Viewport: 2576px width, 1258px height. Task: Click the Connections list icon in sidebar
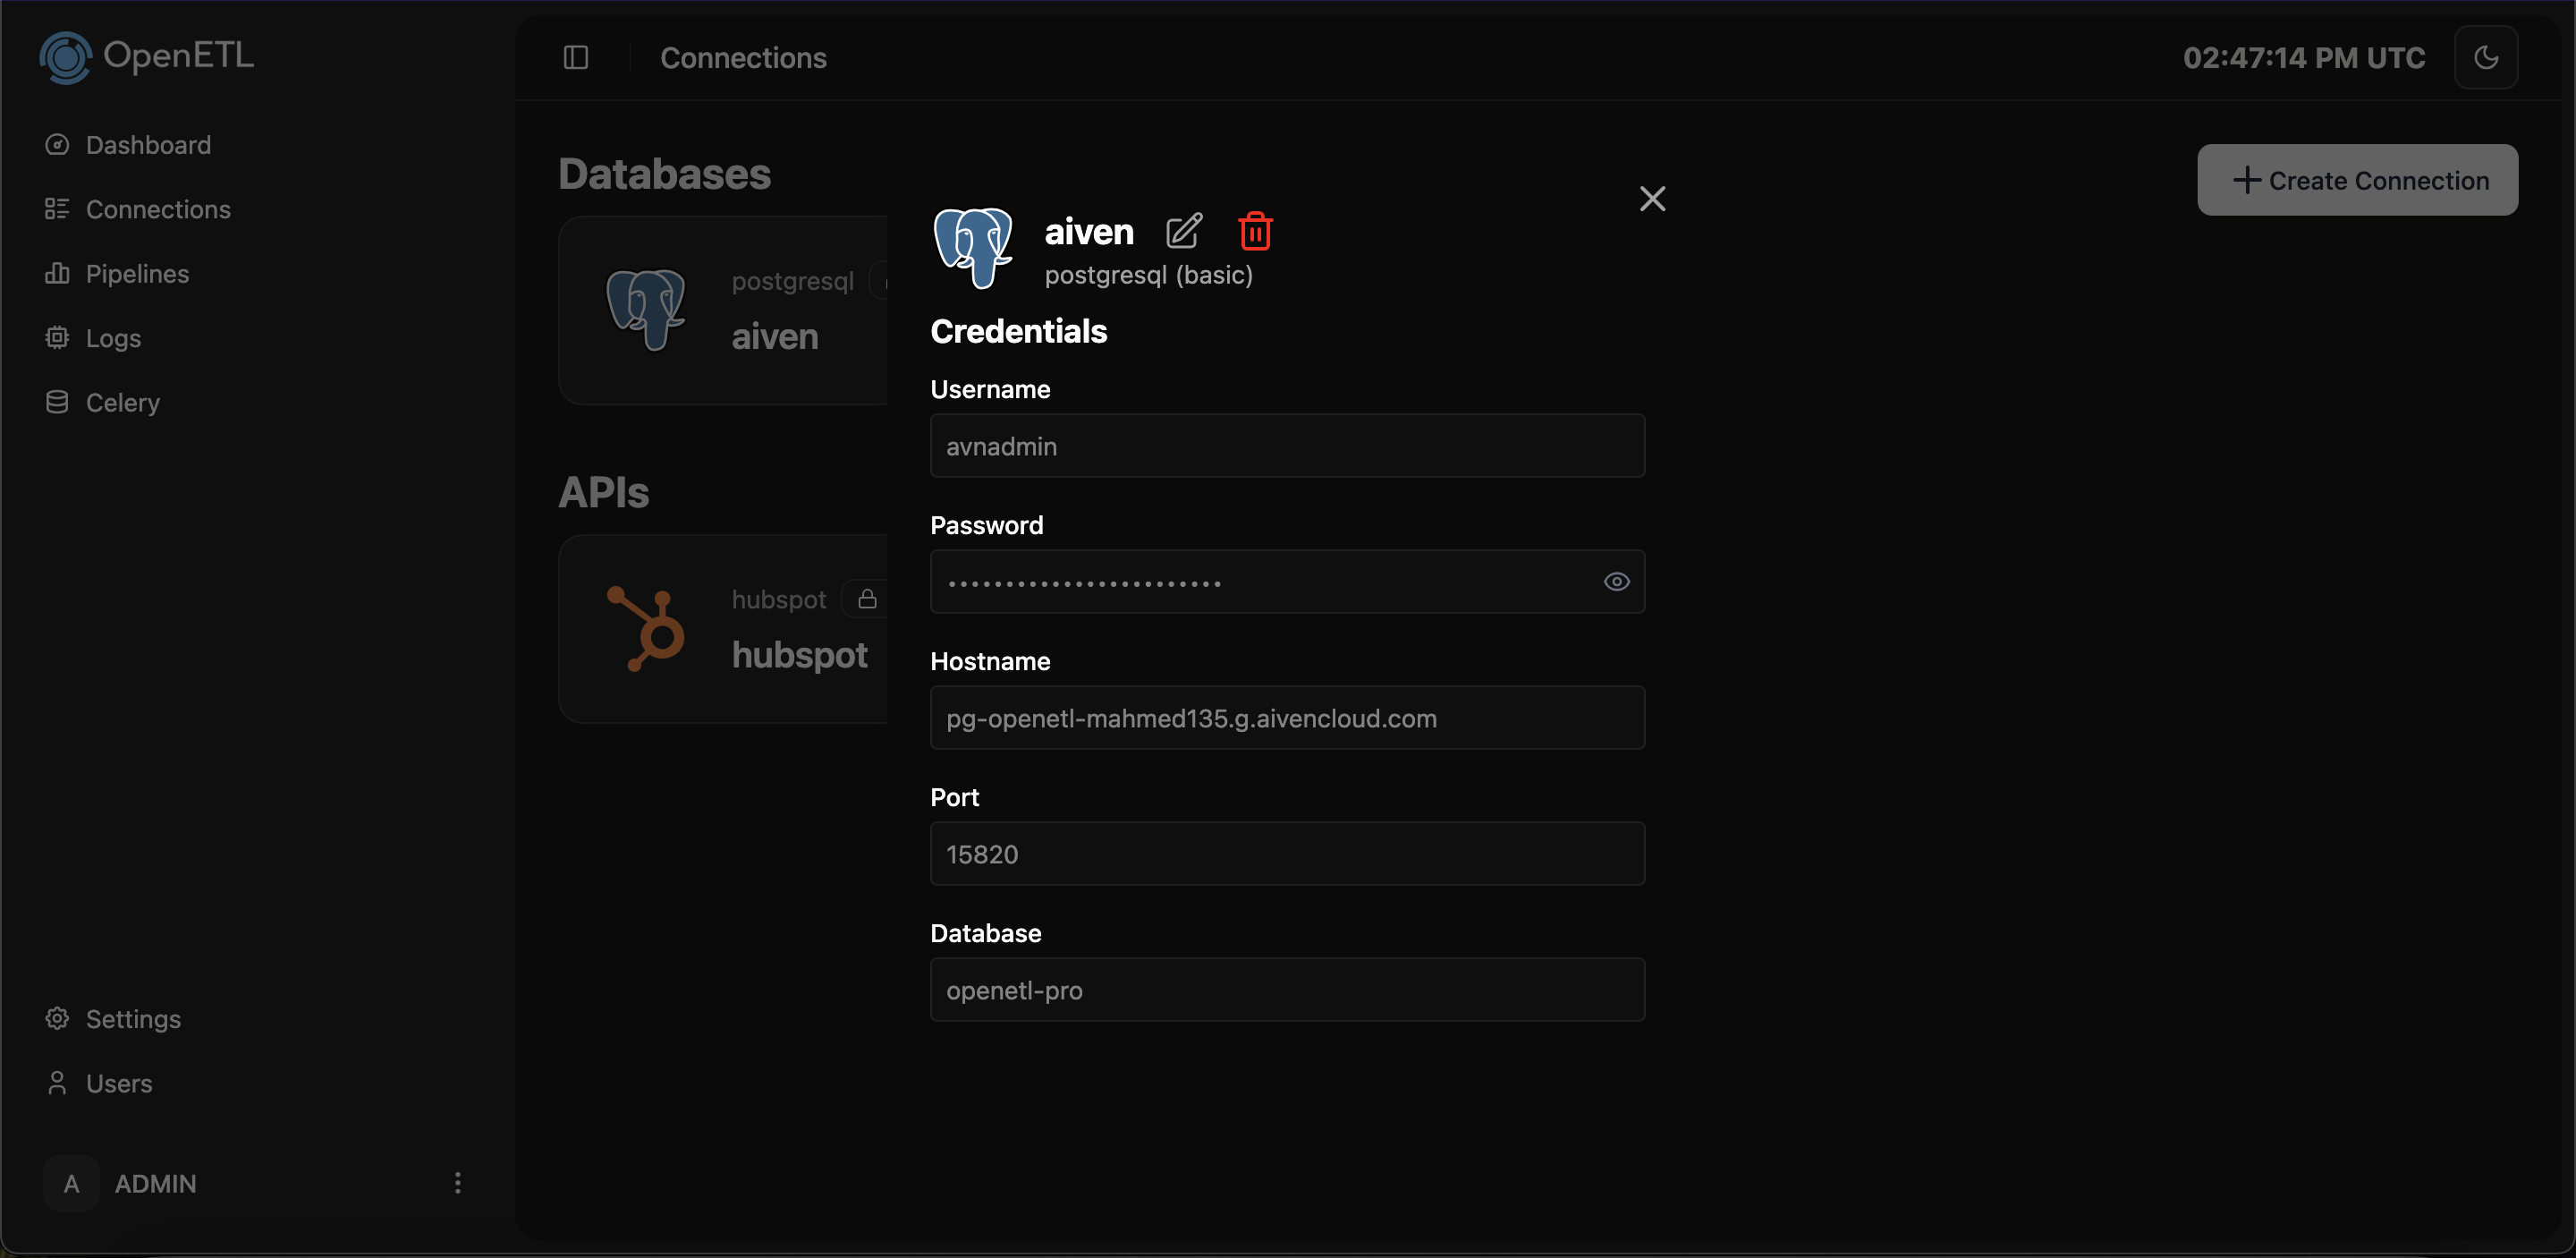click(x=57, y=209)
